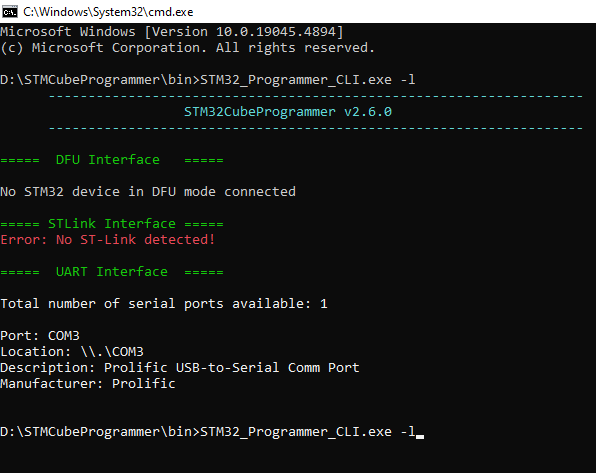Click the Port: COM3 line

(40, 336)
